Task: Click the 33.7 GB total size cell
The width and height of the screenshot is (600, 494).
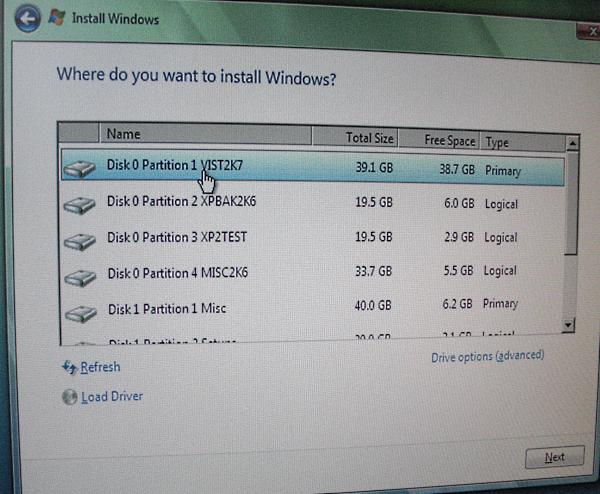Action: [x=373, y=271]
